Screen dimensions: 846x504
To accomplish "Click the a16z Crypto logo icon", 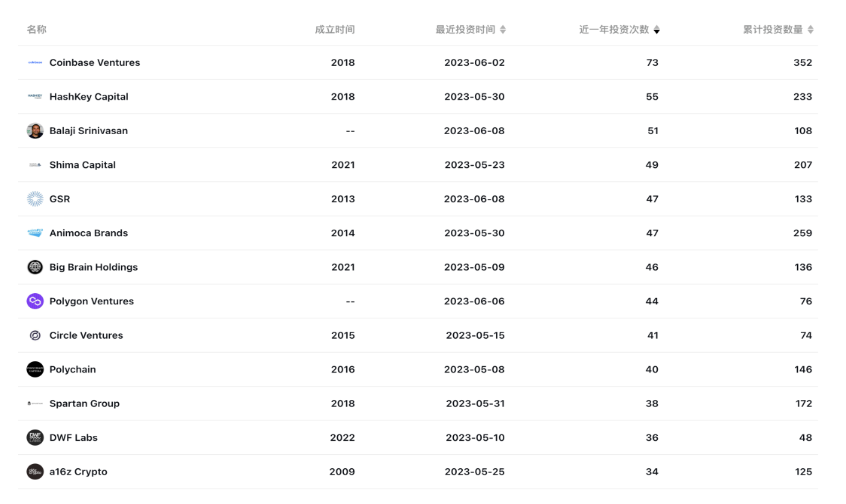I will 35,472.
